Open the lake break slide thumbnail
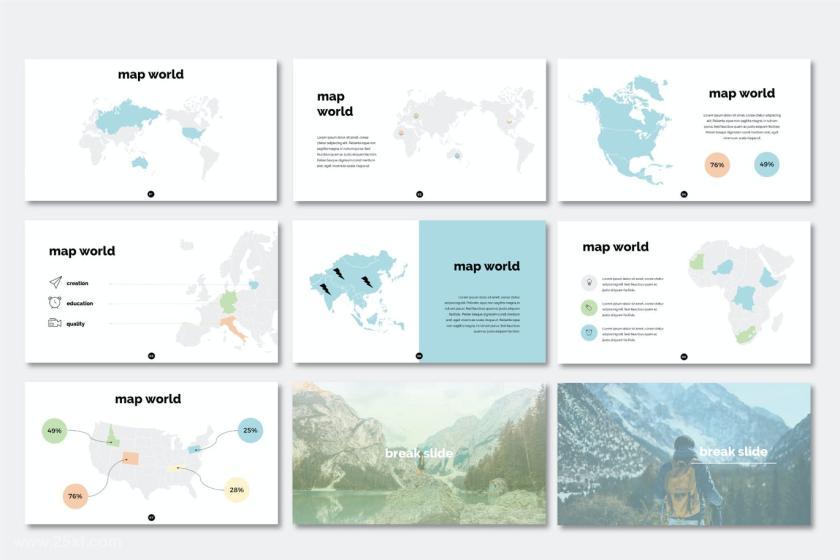Image resolution: width=840 pixels, height=560 pixels. pos(419,453)
